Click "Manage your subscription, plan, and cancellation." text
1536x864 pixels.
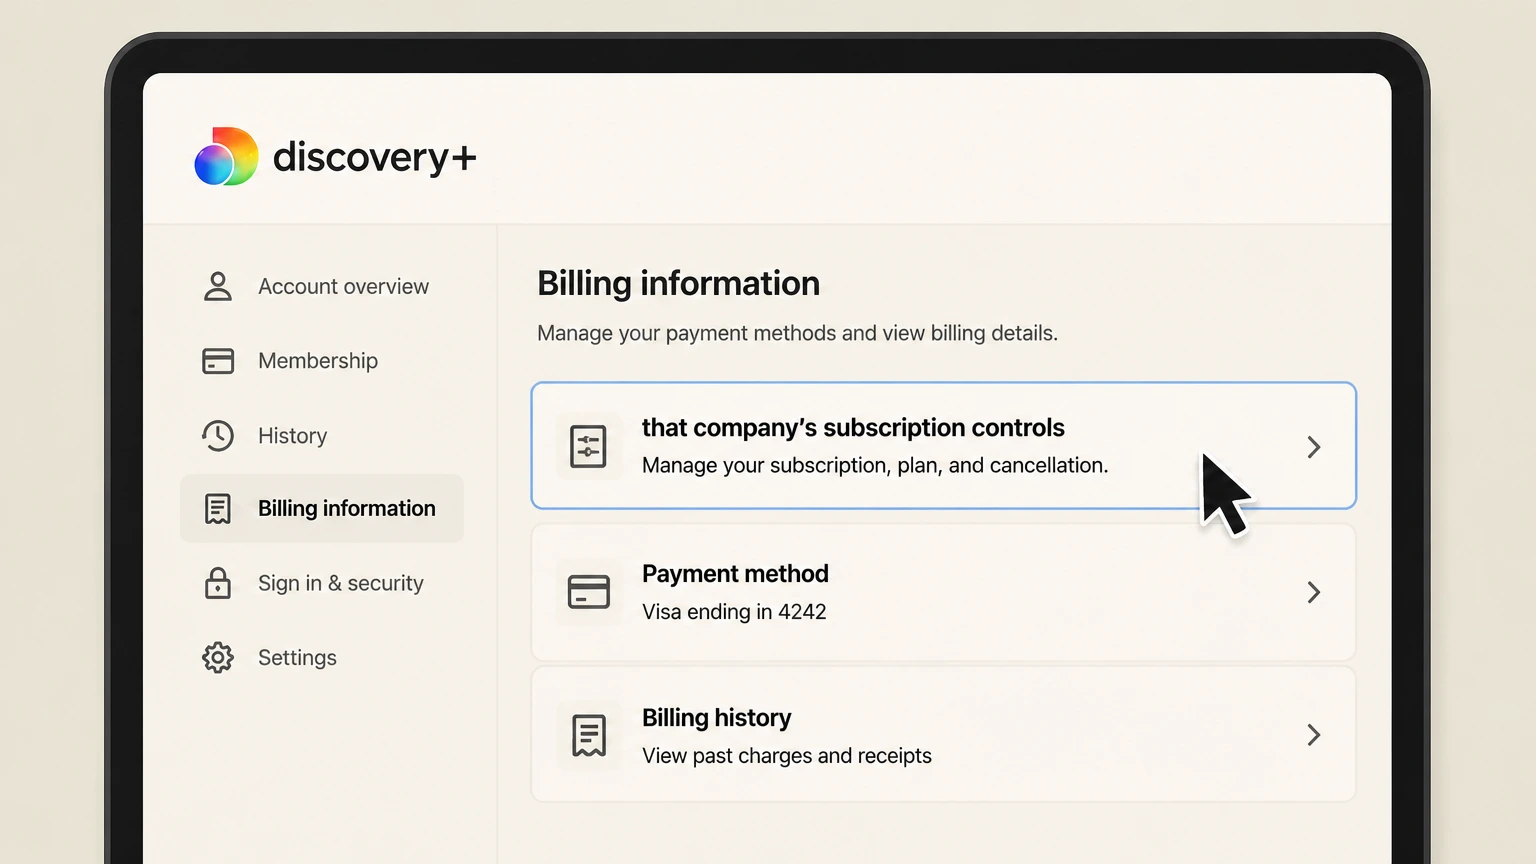click(875, 466)
